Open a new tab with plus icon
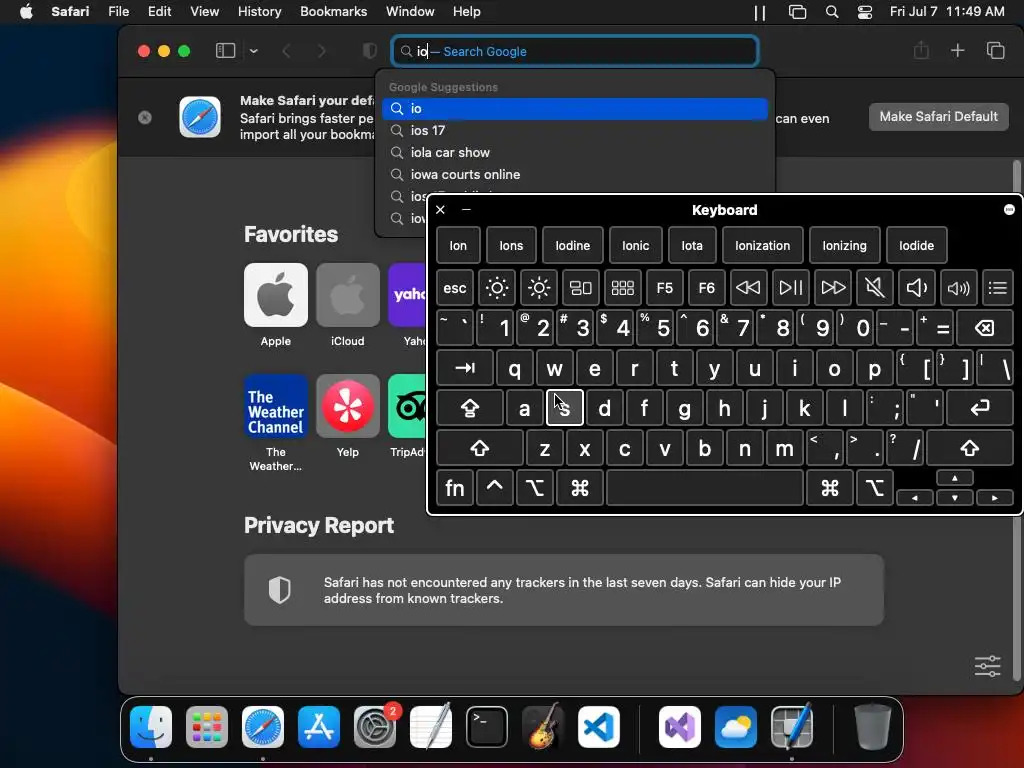The image size is (1024, 768). [957, 50]
